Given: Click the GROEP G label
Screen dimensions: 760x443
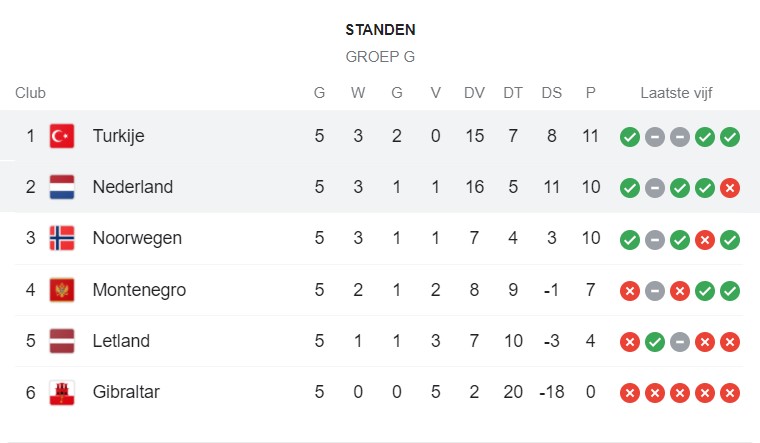Looking at the screenshot, I should [380, 57].
